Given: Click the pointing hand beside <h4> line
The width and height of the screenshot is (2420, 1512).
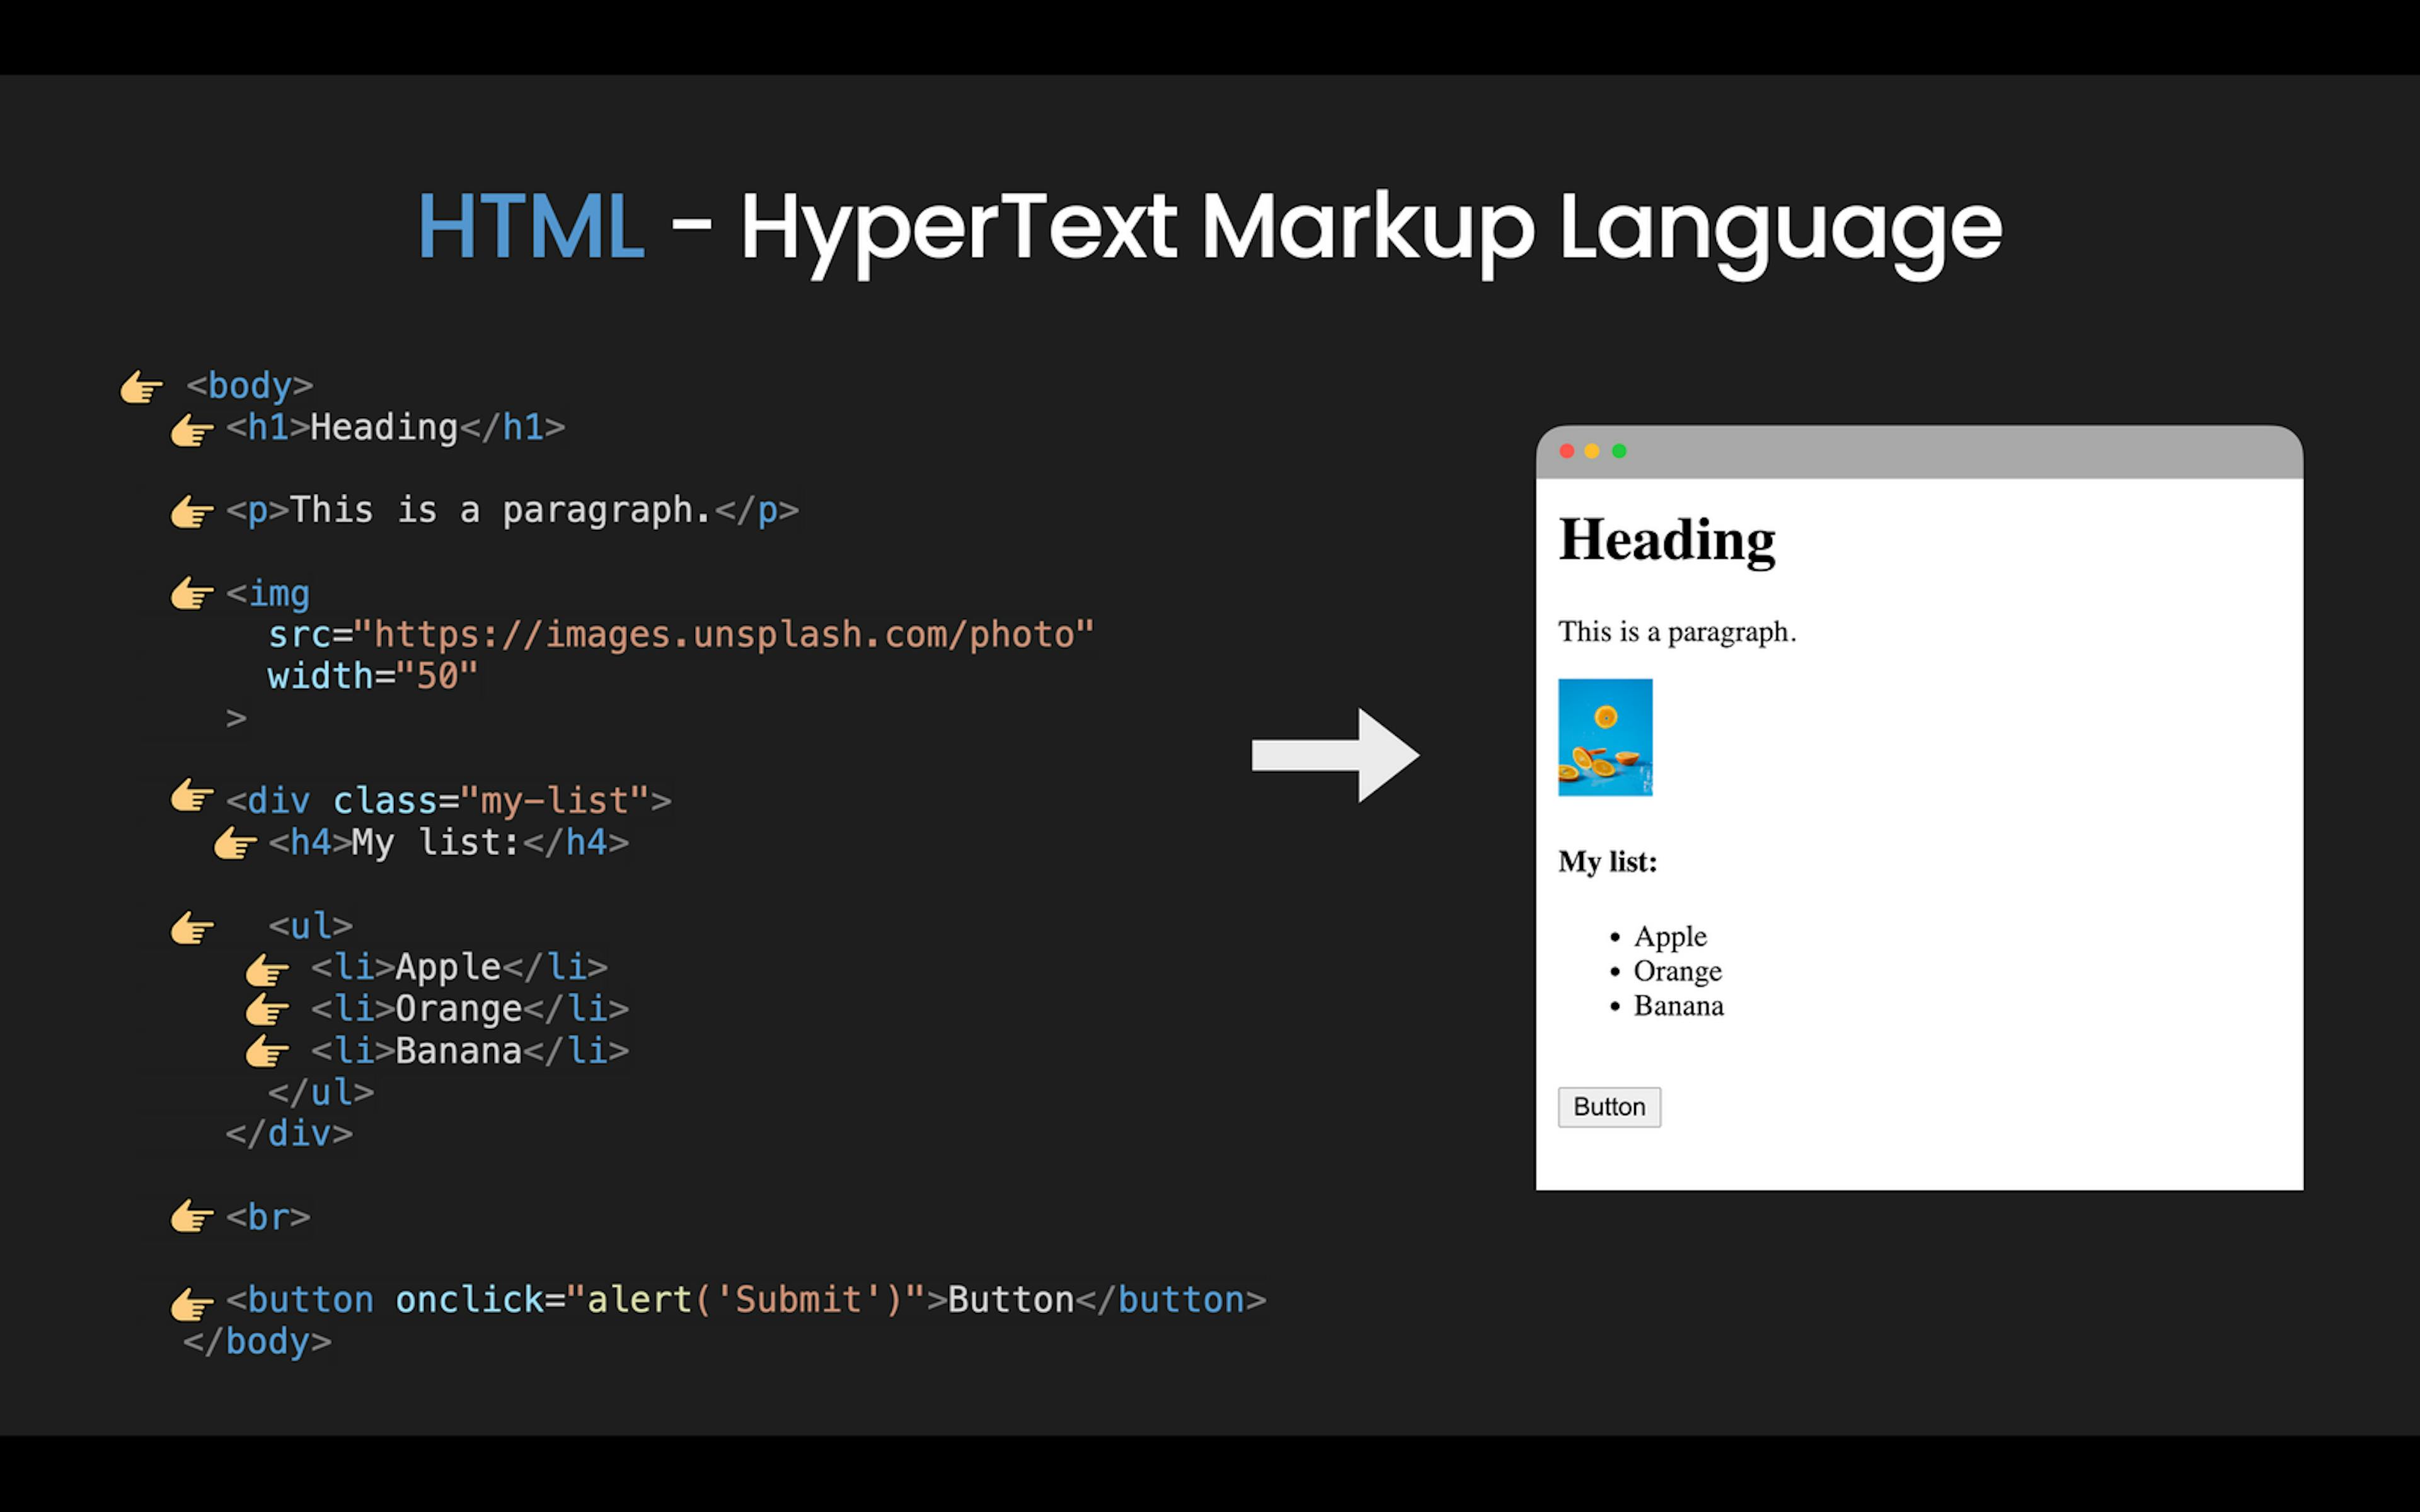Looking at the screenshot, I should [x=235, y=844].
